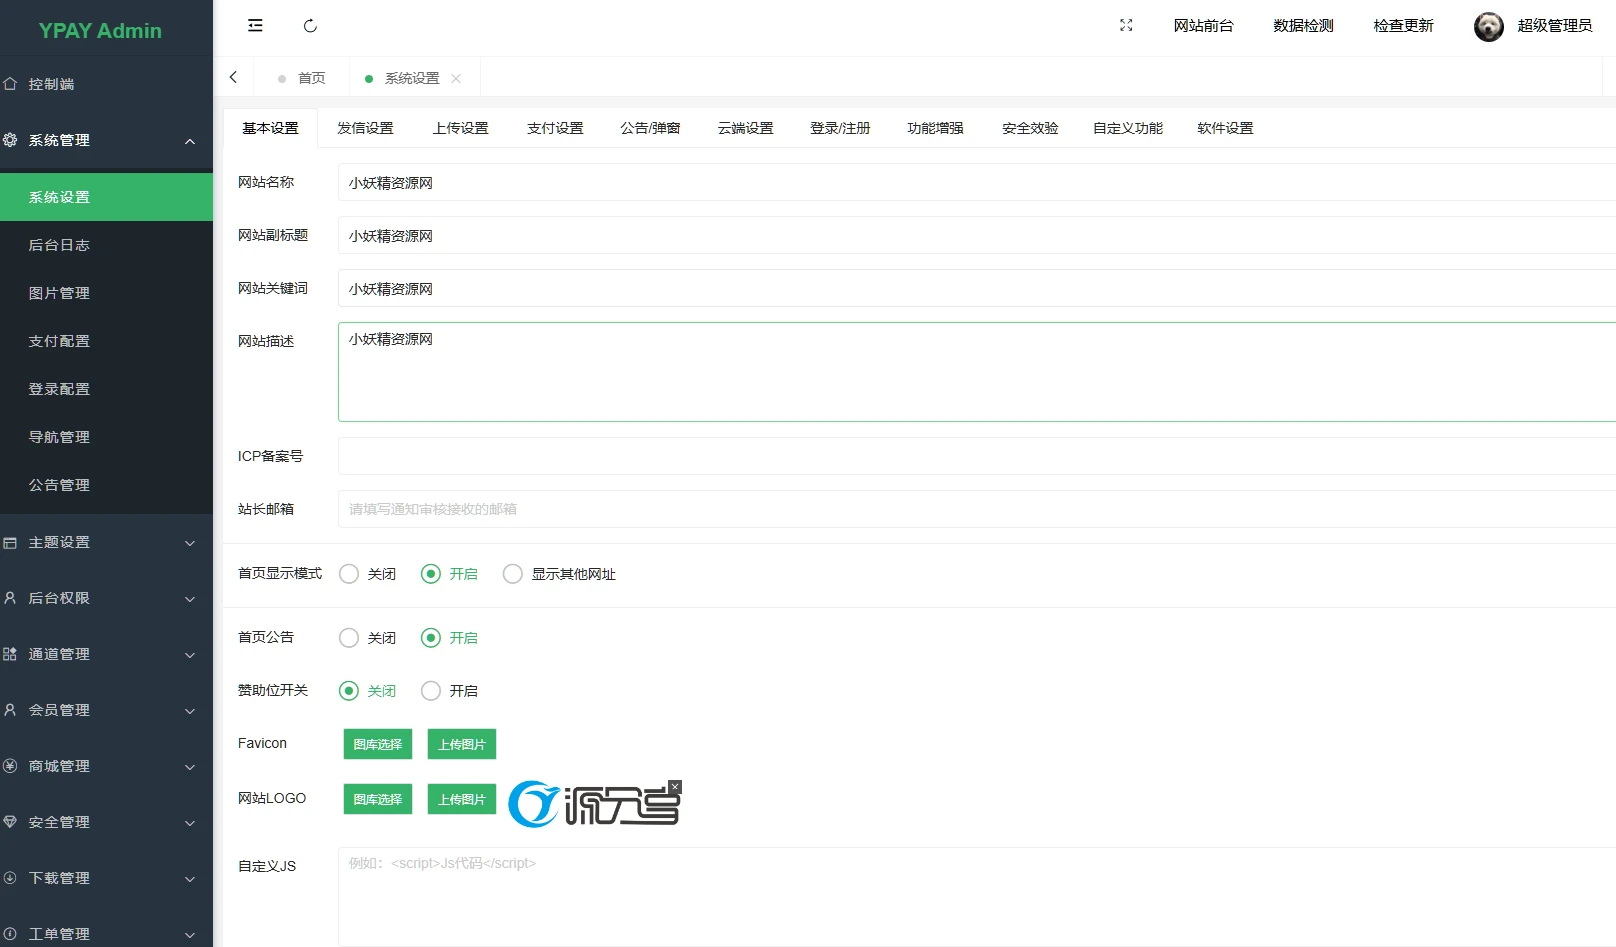Open 支付配置 in the sidebar
Viewport: 1616px width, 947px height.
pos(106,341)
